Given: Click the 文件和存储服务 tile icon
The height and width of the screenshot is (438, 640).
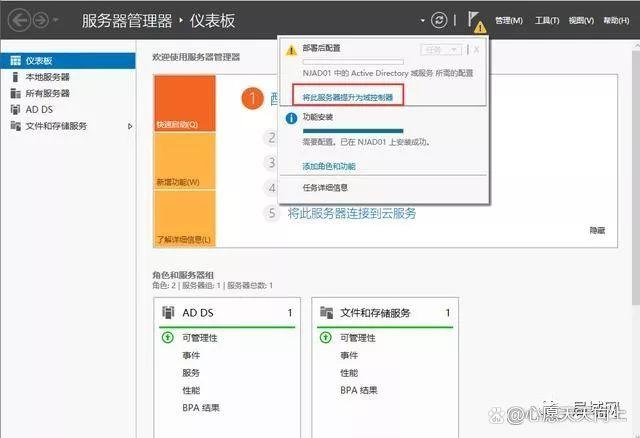Looking at the screenshot, I should [326, 313].
